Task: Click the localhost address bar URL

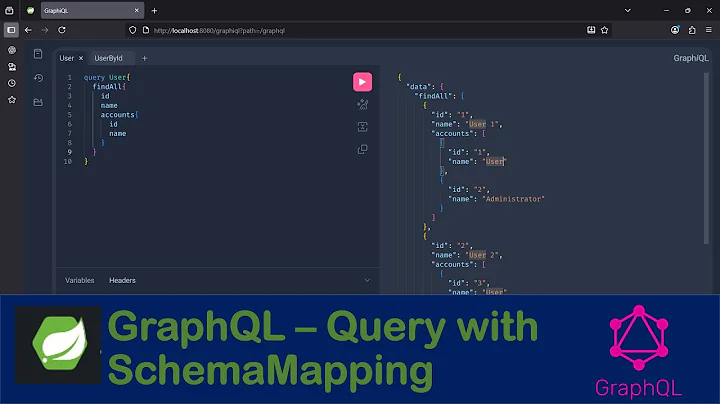Action: click(x=219, y=31)
